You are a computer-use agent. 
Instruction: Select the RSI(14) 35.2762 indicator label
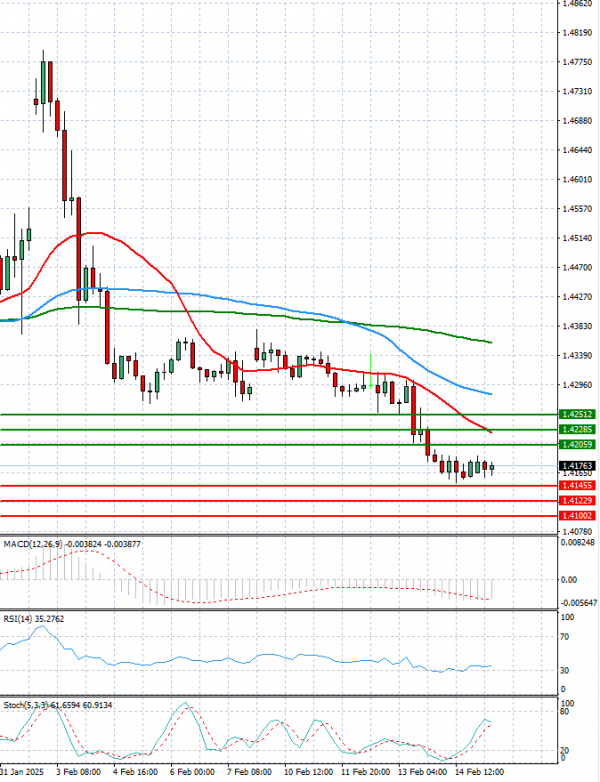[34, 618]
